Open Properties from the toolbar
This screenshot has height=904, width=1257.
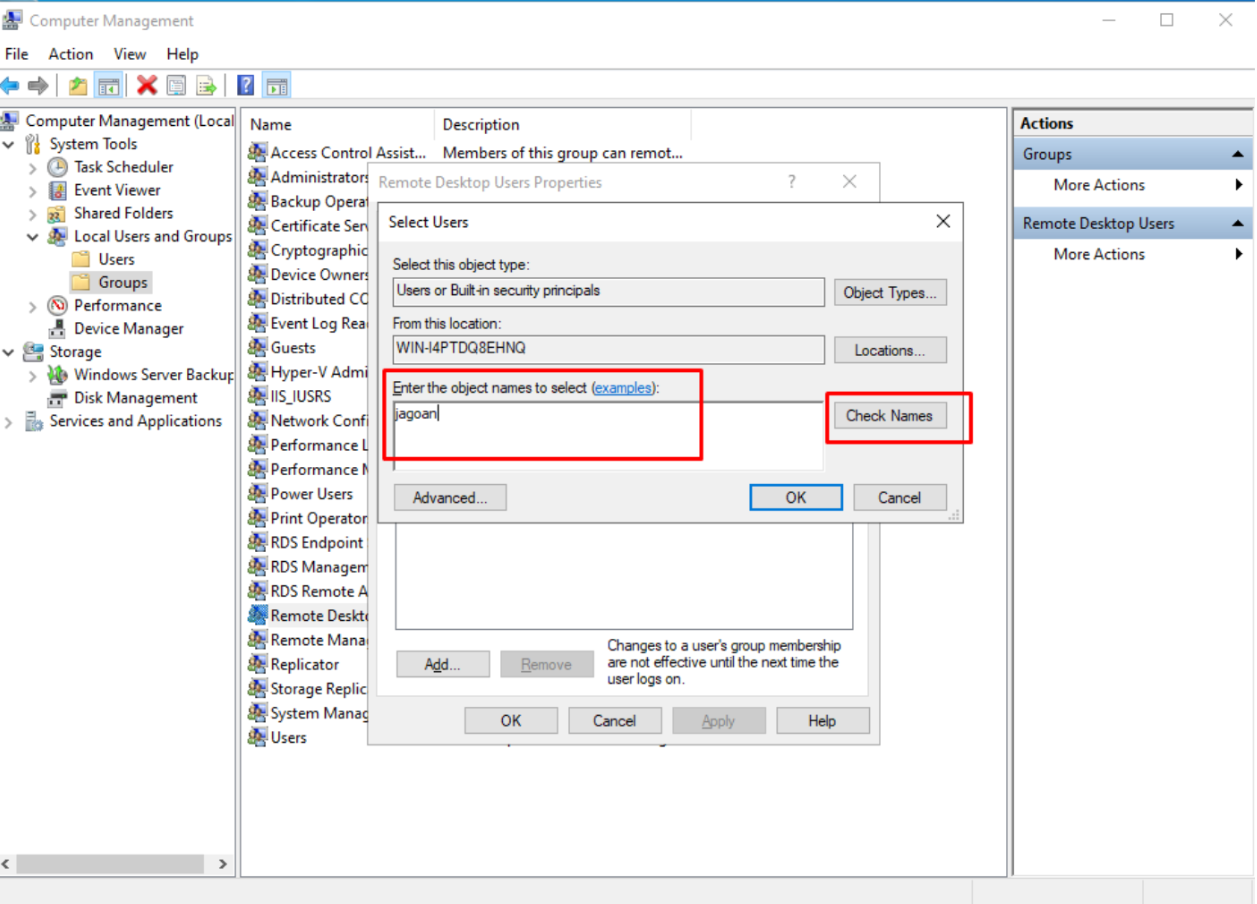click(x=176, y=85)
